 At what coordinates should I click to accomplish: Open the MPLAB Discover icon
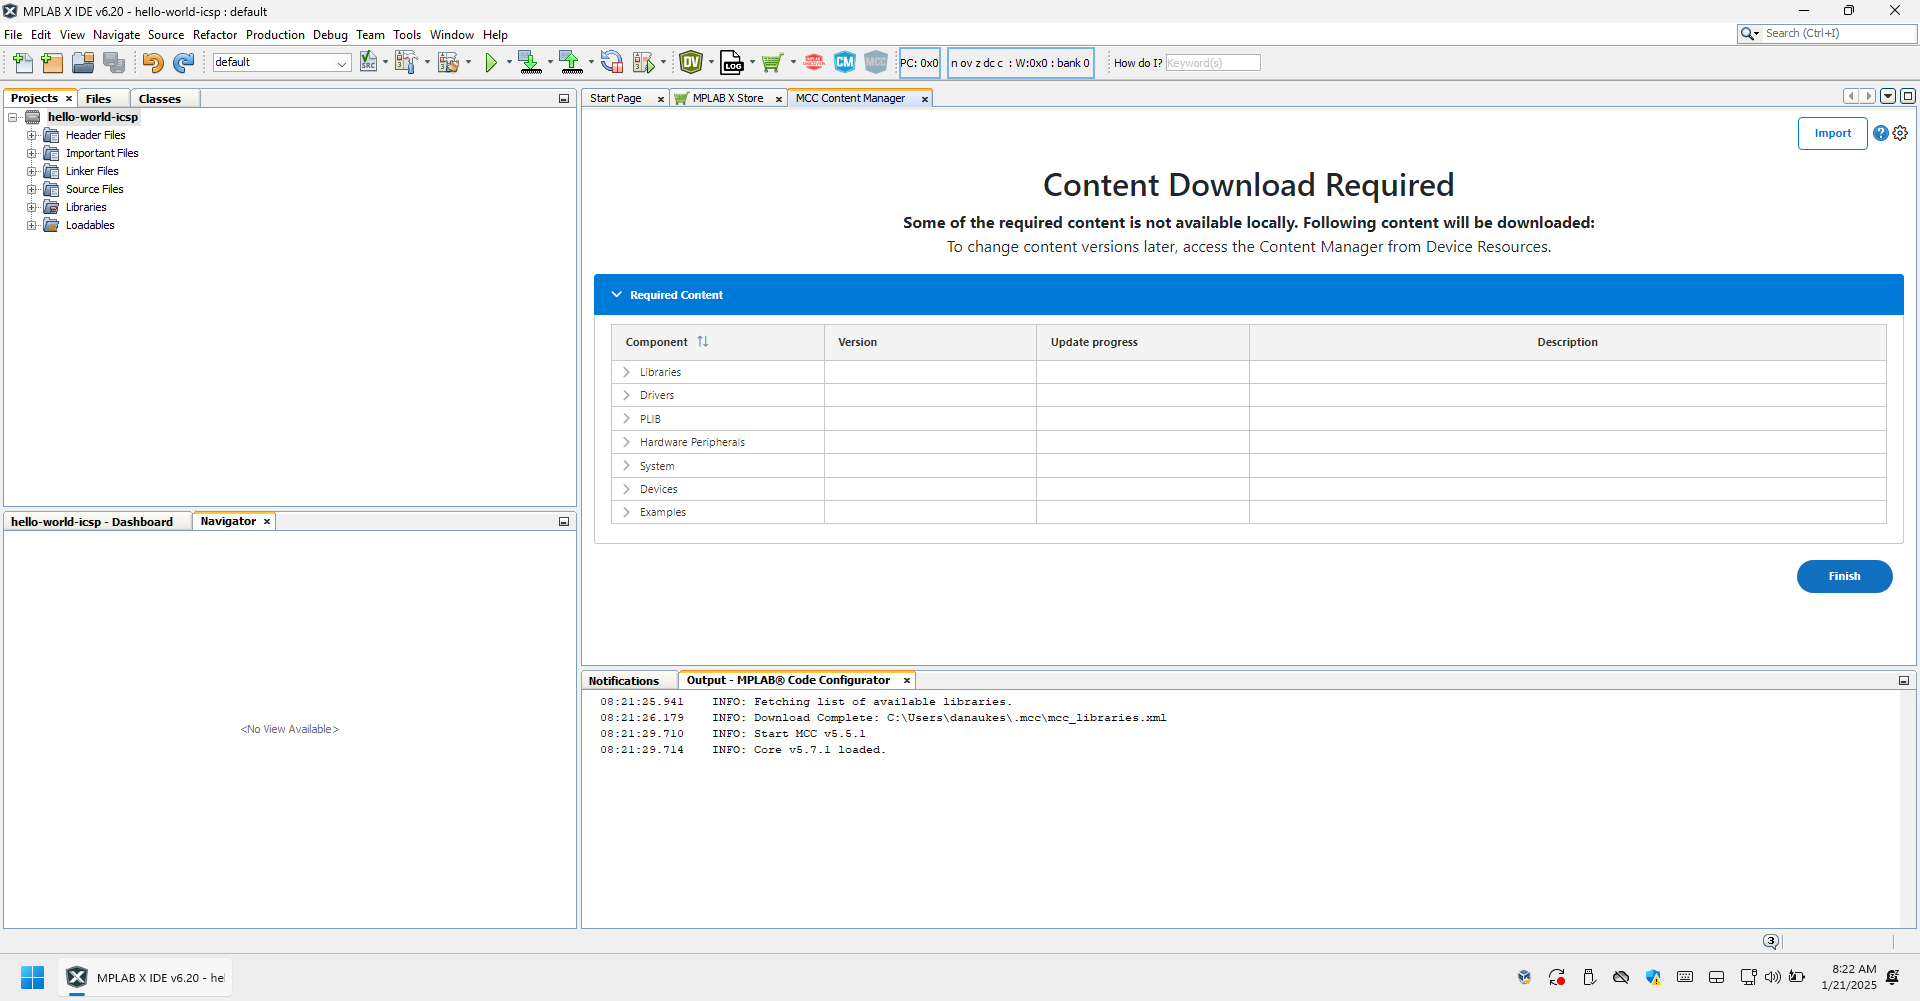(814, 62)
